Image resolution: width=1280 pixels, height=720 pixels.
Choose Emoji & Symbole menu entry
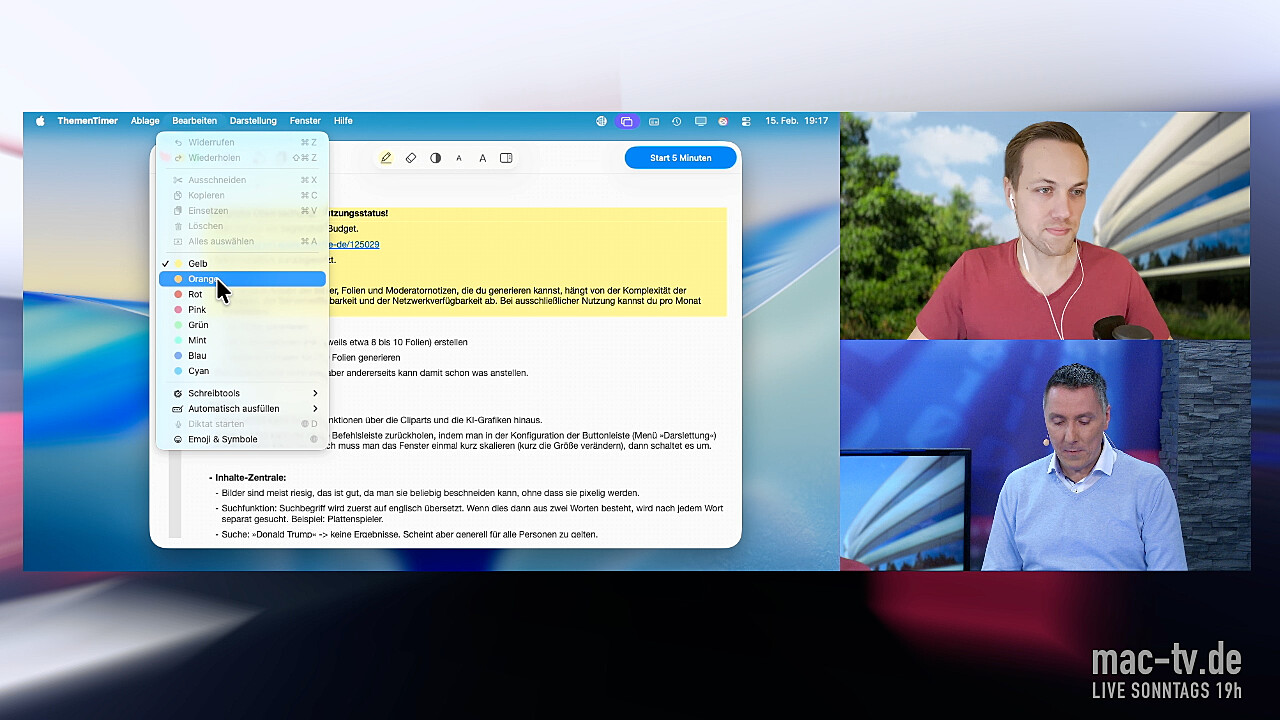pos(222,439)
